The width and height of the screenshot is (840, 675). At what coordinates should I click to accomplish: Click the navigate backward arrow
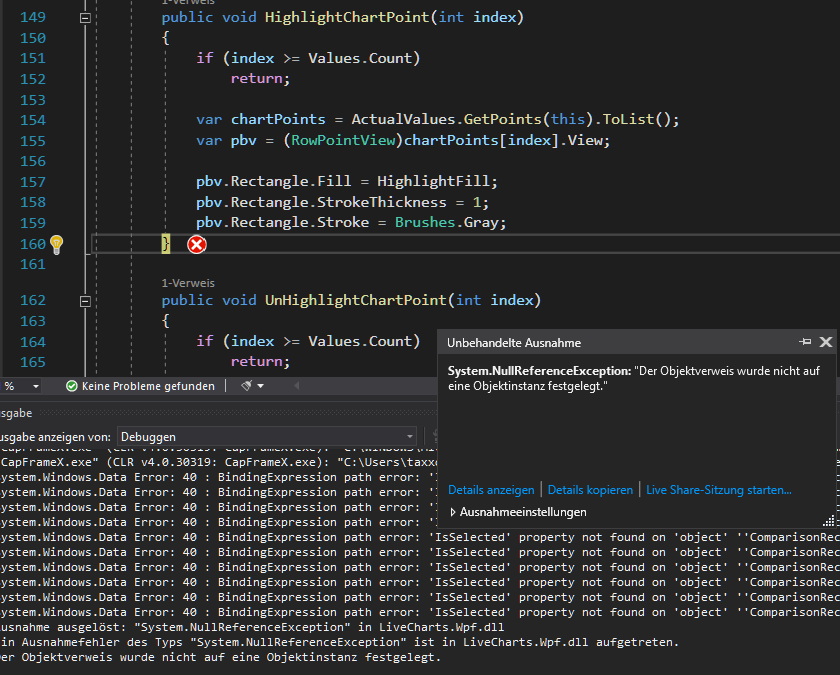(296, 386)
